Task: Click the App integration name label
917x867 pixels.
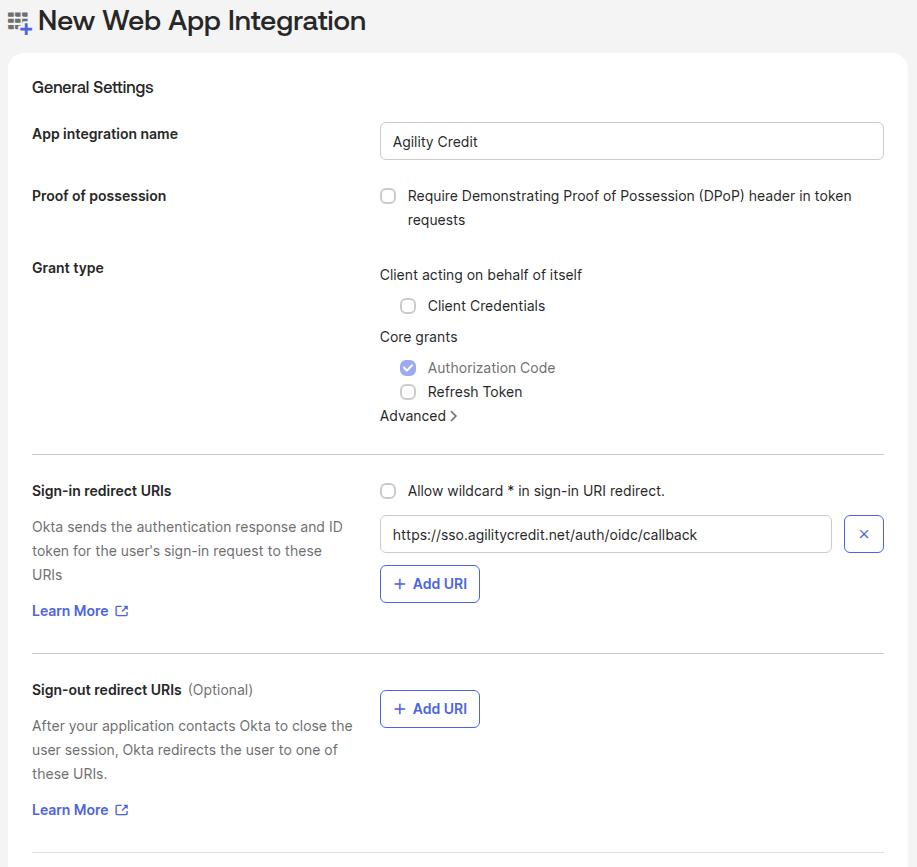Action: [x=105, y=134]
